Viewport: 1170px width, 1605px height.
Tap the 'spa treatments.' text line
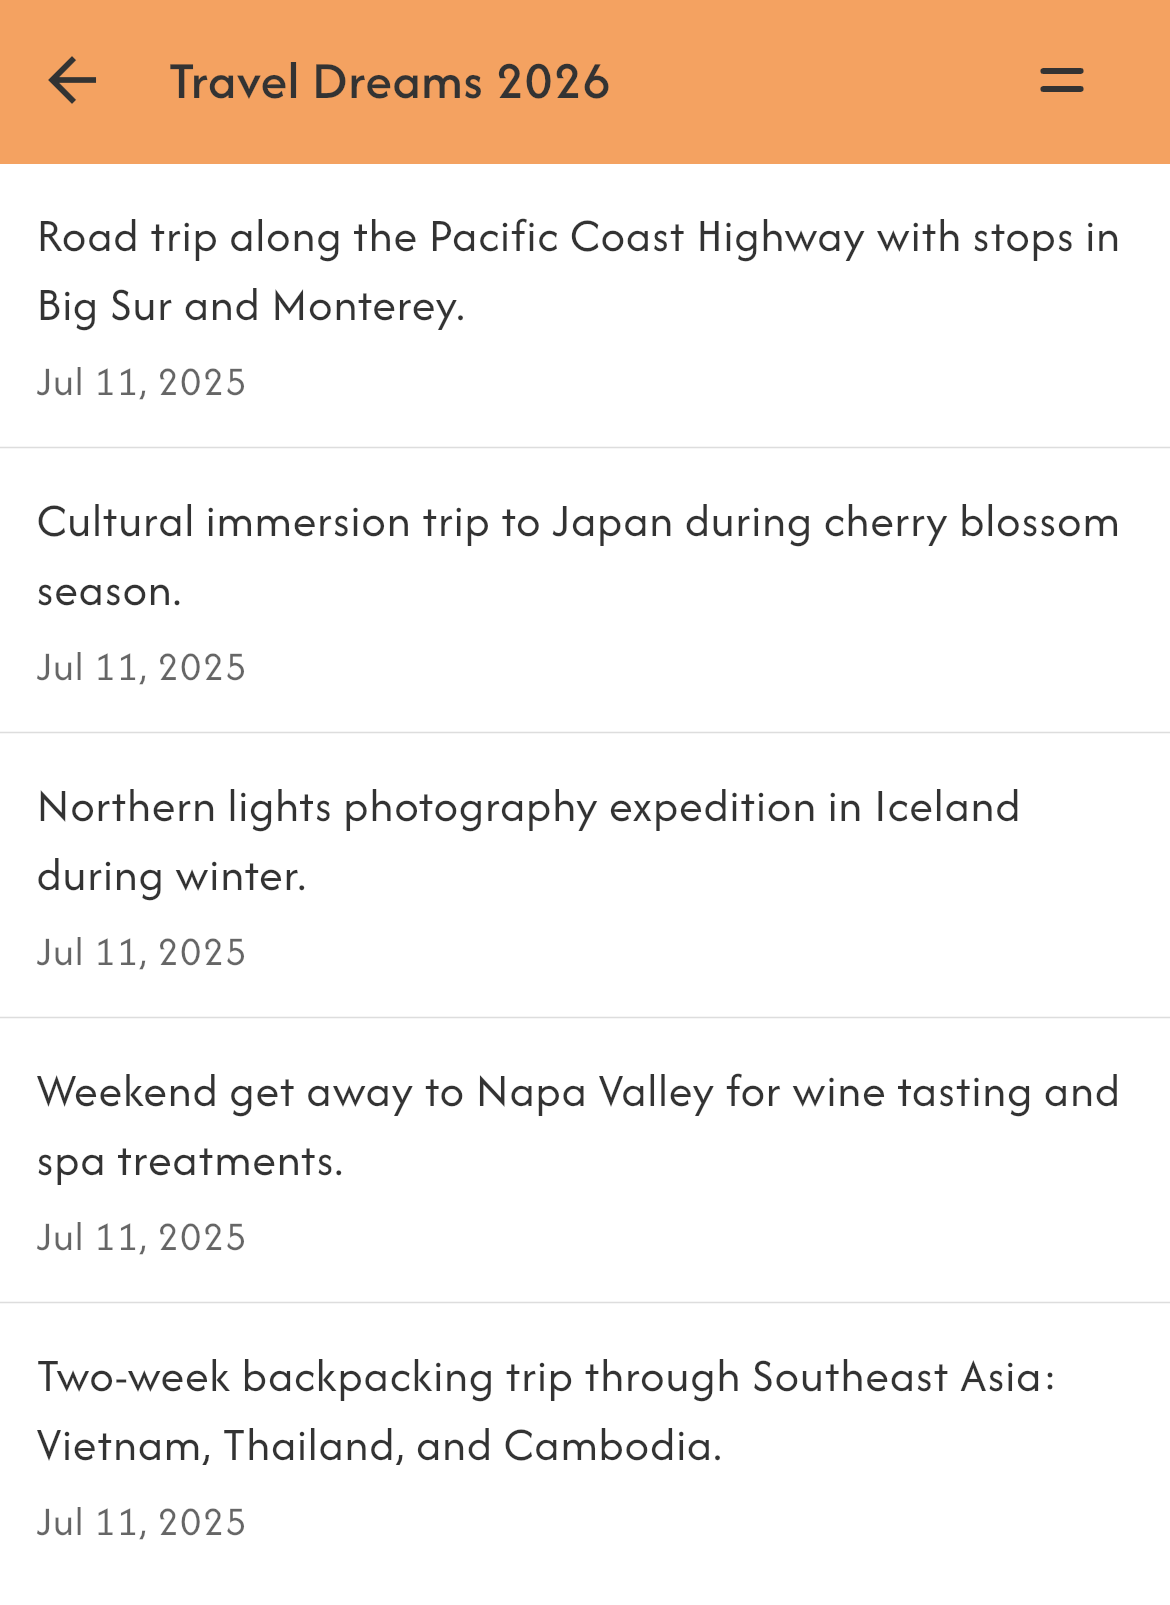pos(190,1163)
